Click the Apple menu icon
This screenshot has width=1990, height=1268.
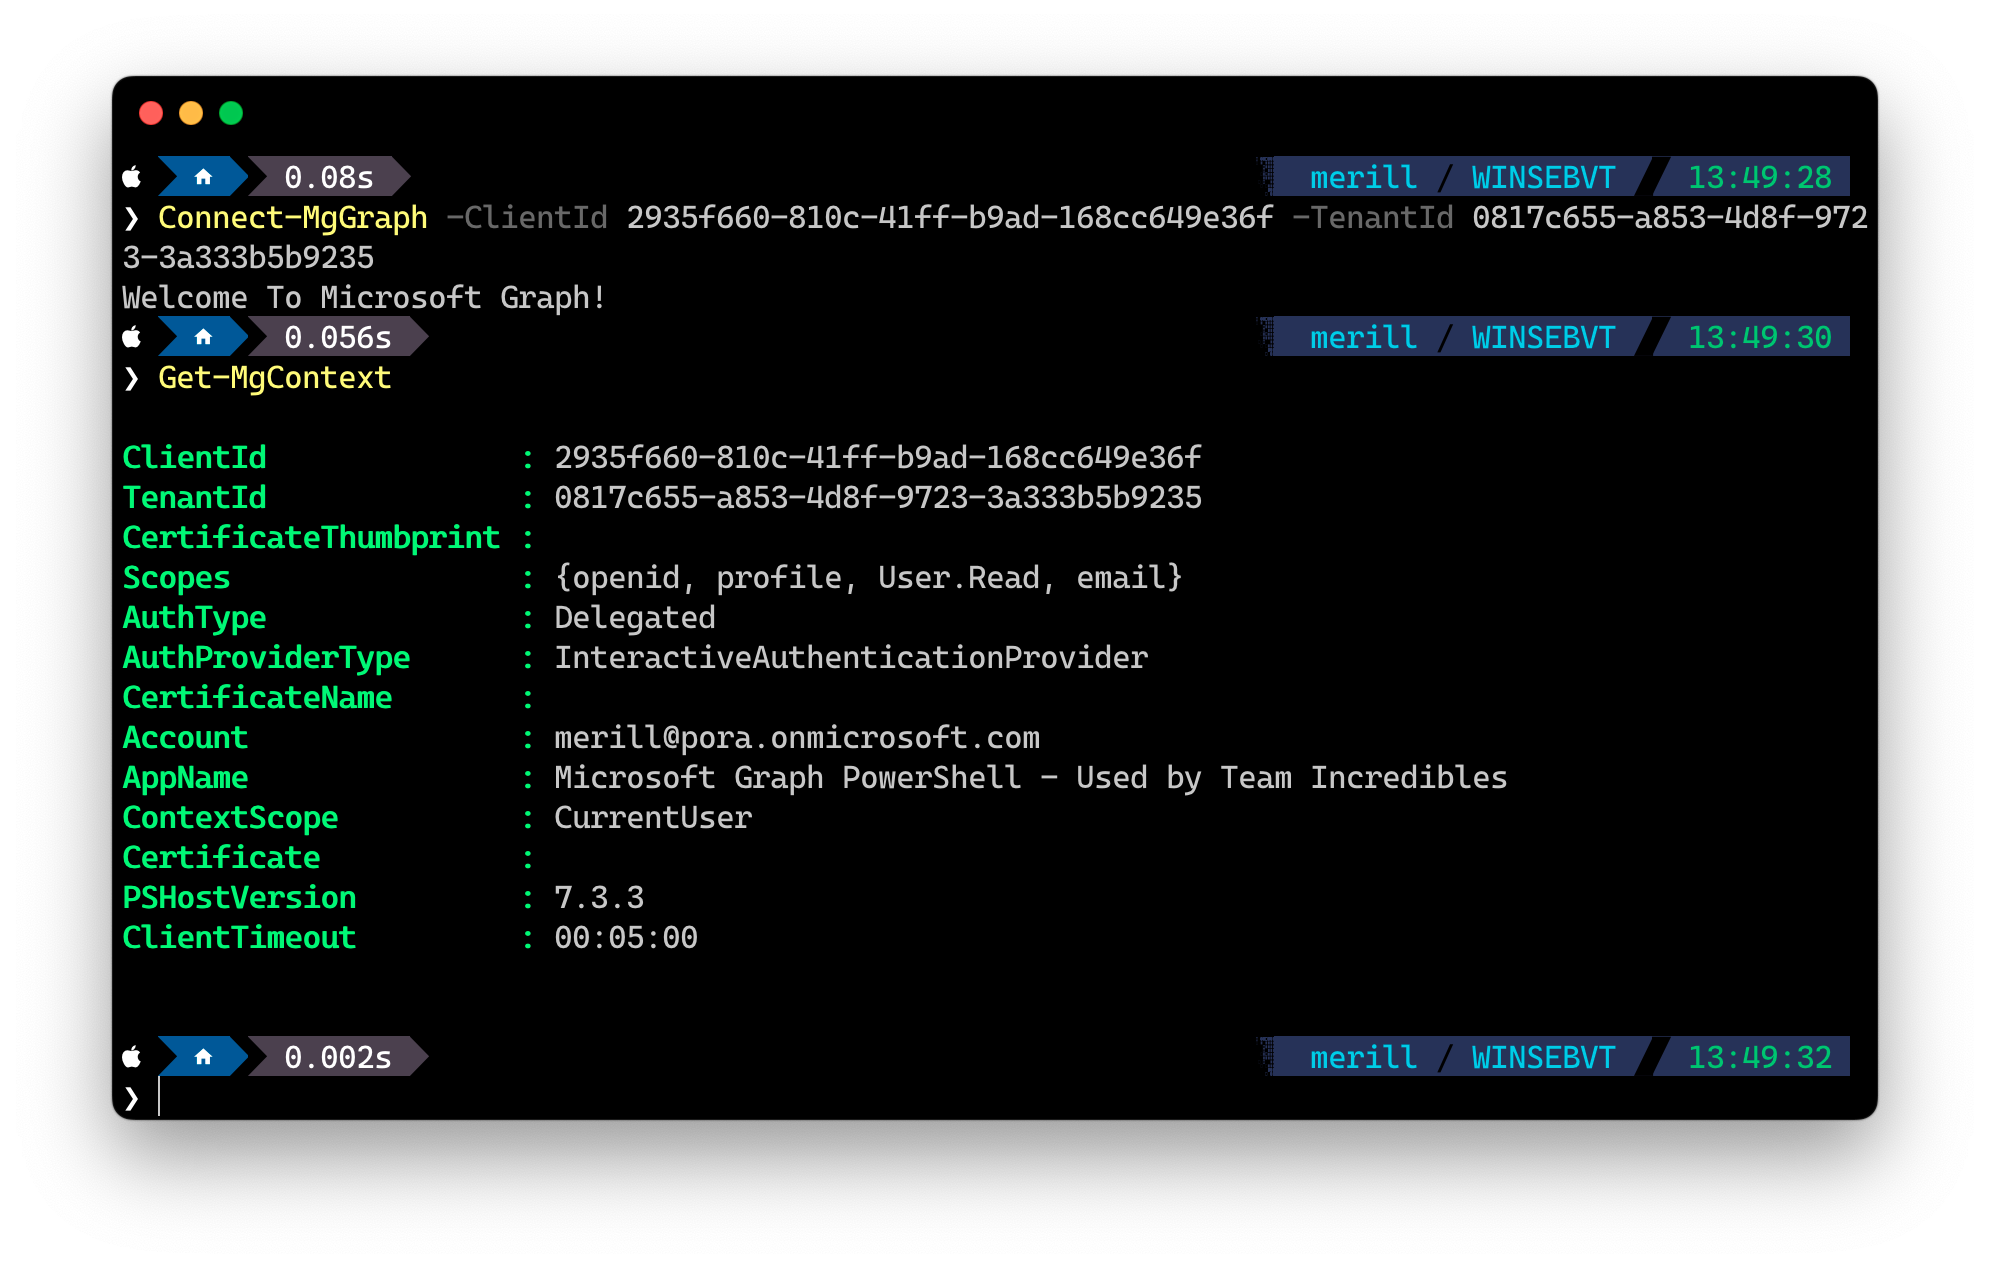[135, 176]
